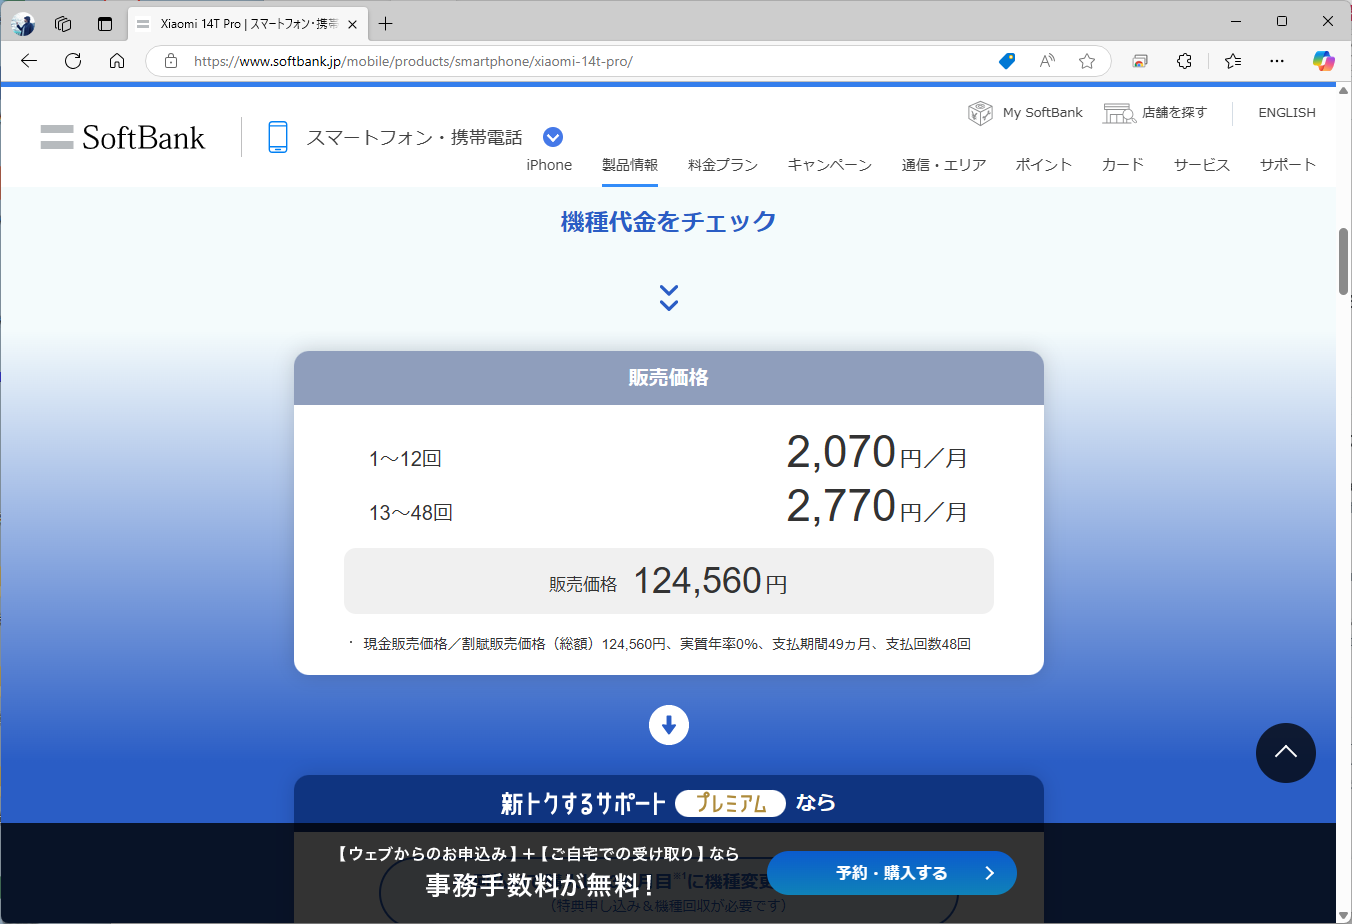Return to top using the circular arrow button
Screen dimensions: 1352x924
[x=1286, y=753]
